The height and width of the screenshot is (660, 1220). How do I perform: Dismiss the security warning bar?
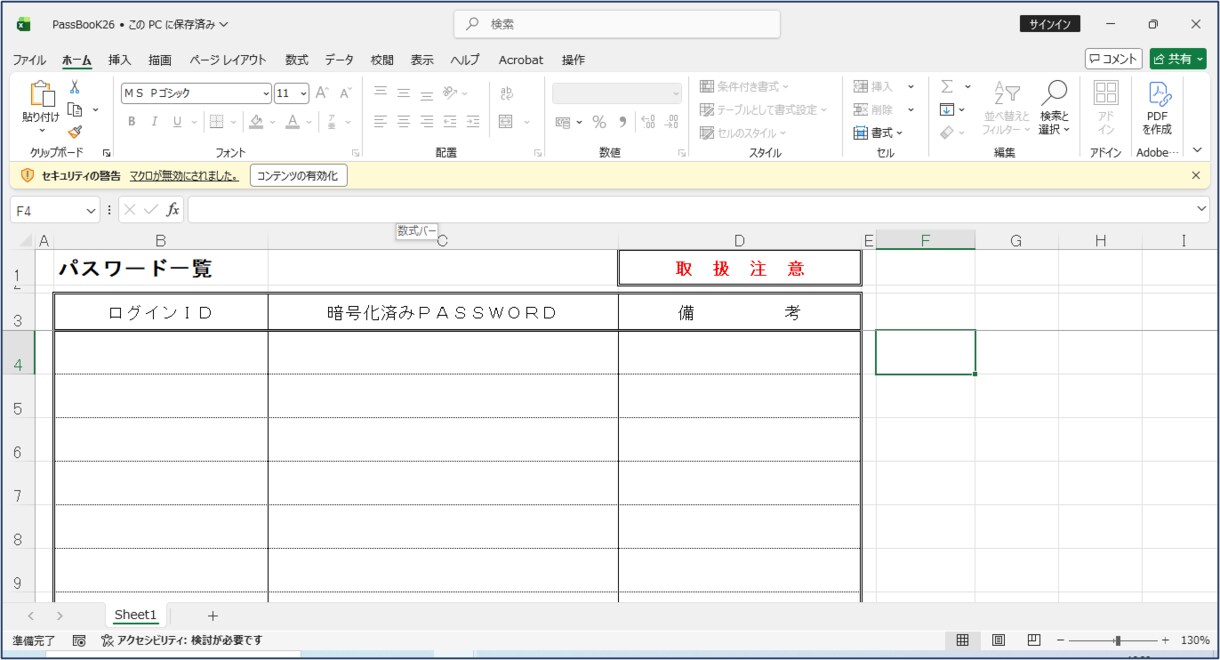click(x=1196, y=175)
